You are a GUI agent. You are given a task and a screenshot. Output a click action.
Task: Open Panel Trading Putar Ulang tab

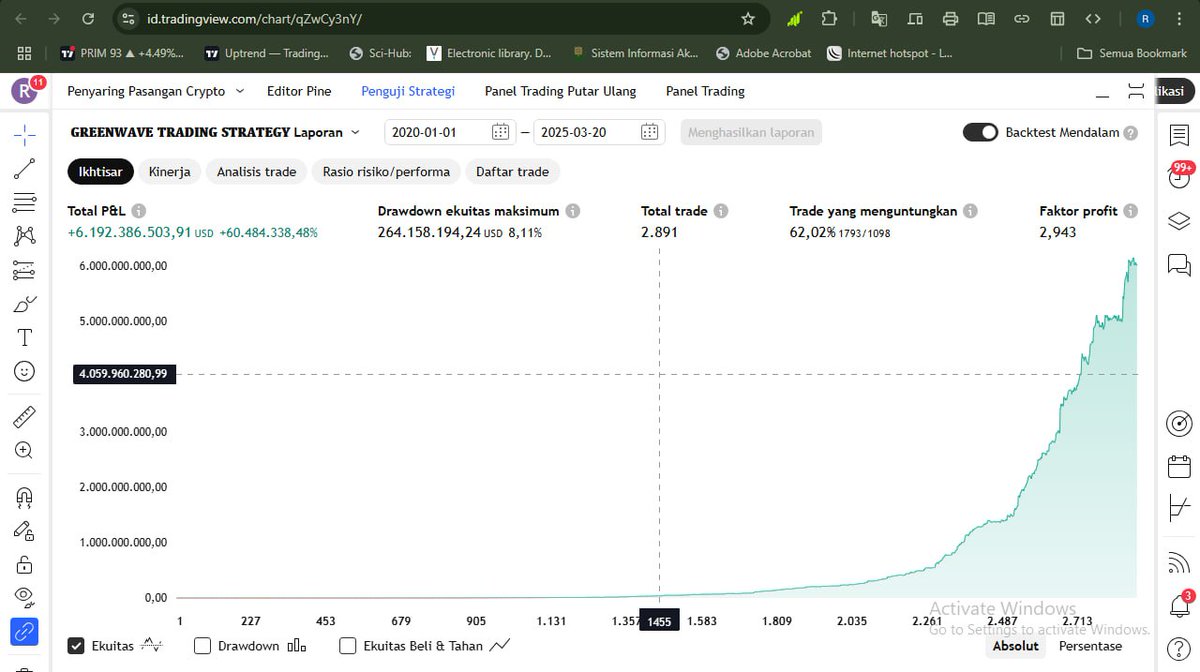[x=560, y=91]
